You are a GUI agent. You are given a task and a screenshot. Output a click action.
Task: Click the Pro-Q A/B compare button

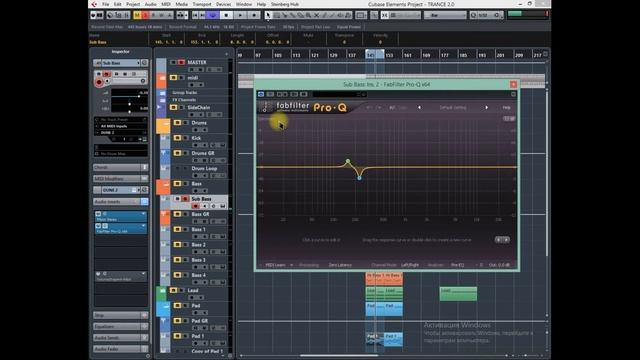point(392,107)
